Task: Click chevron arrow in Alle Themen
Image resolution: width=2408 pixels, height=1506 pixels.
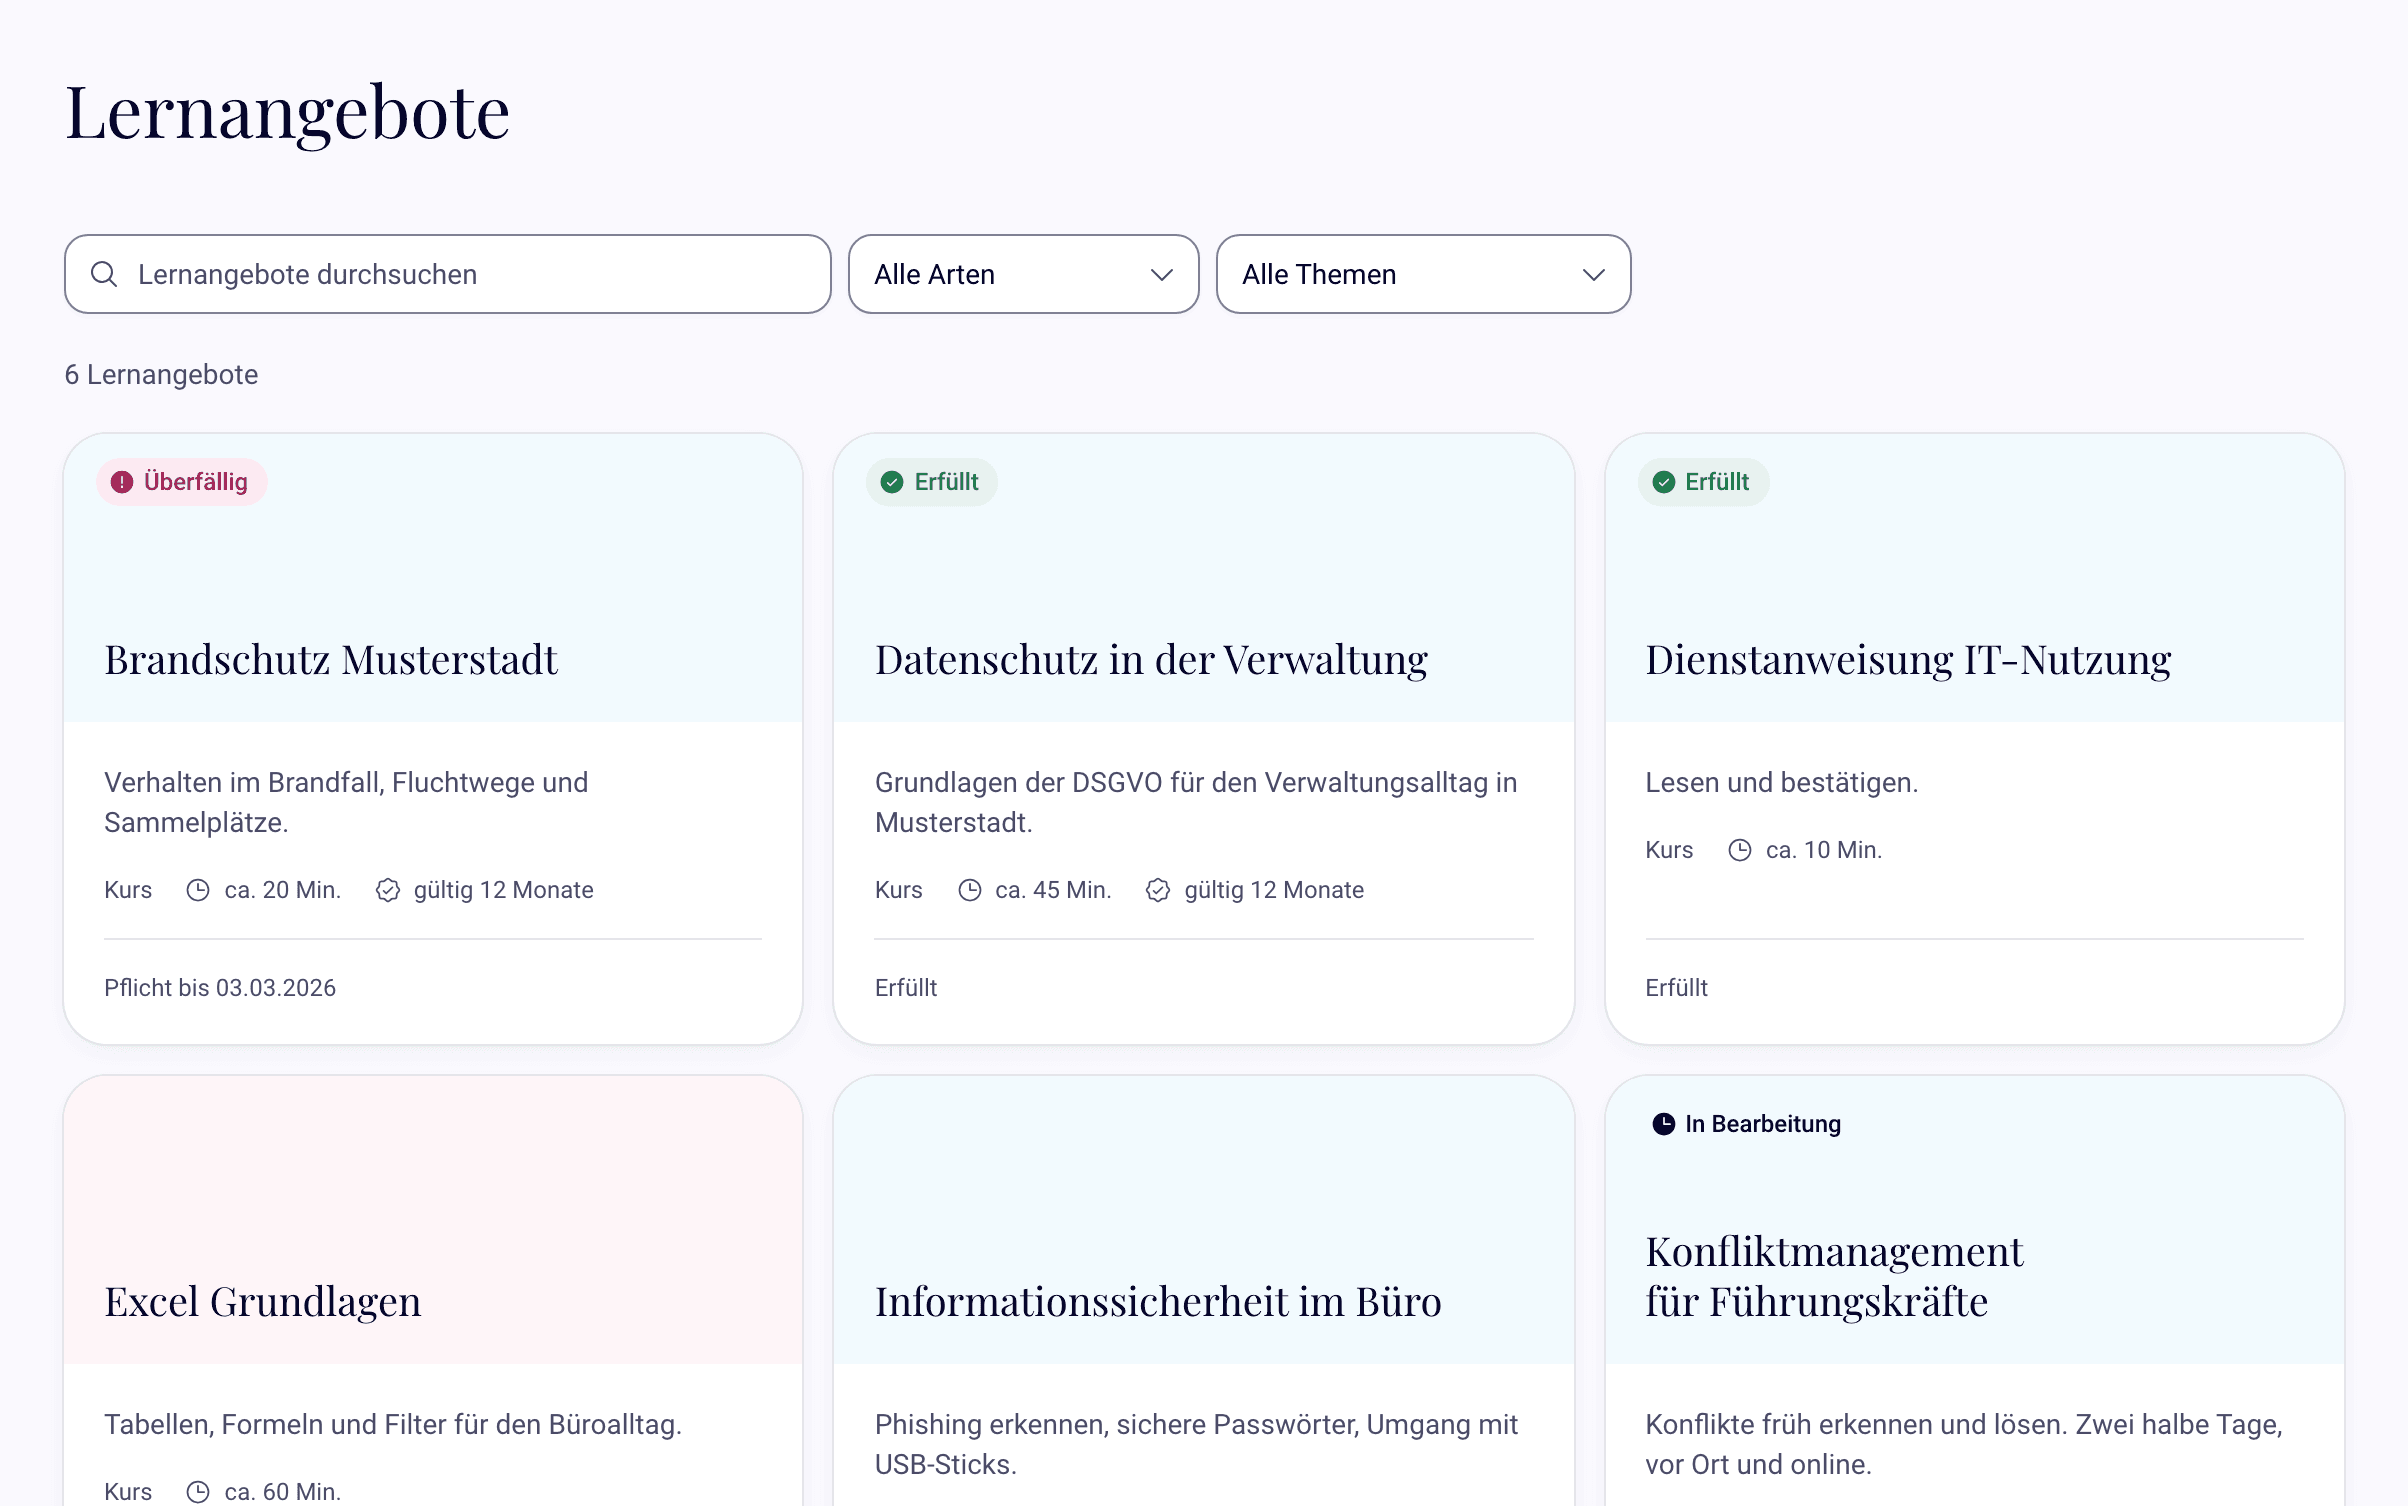Action: (x=1594, y=275)
